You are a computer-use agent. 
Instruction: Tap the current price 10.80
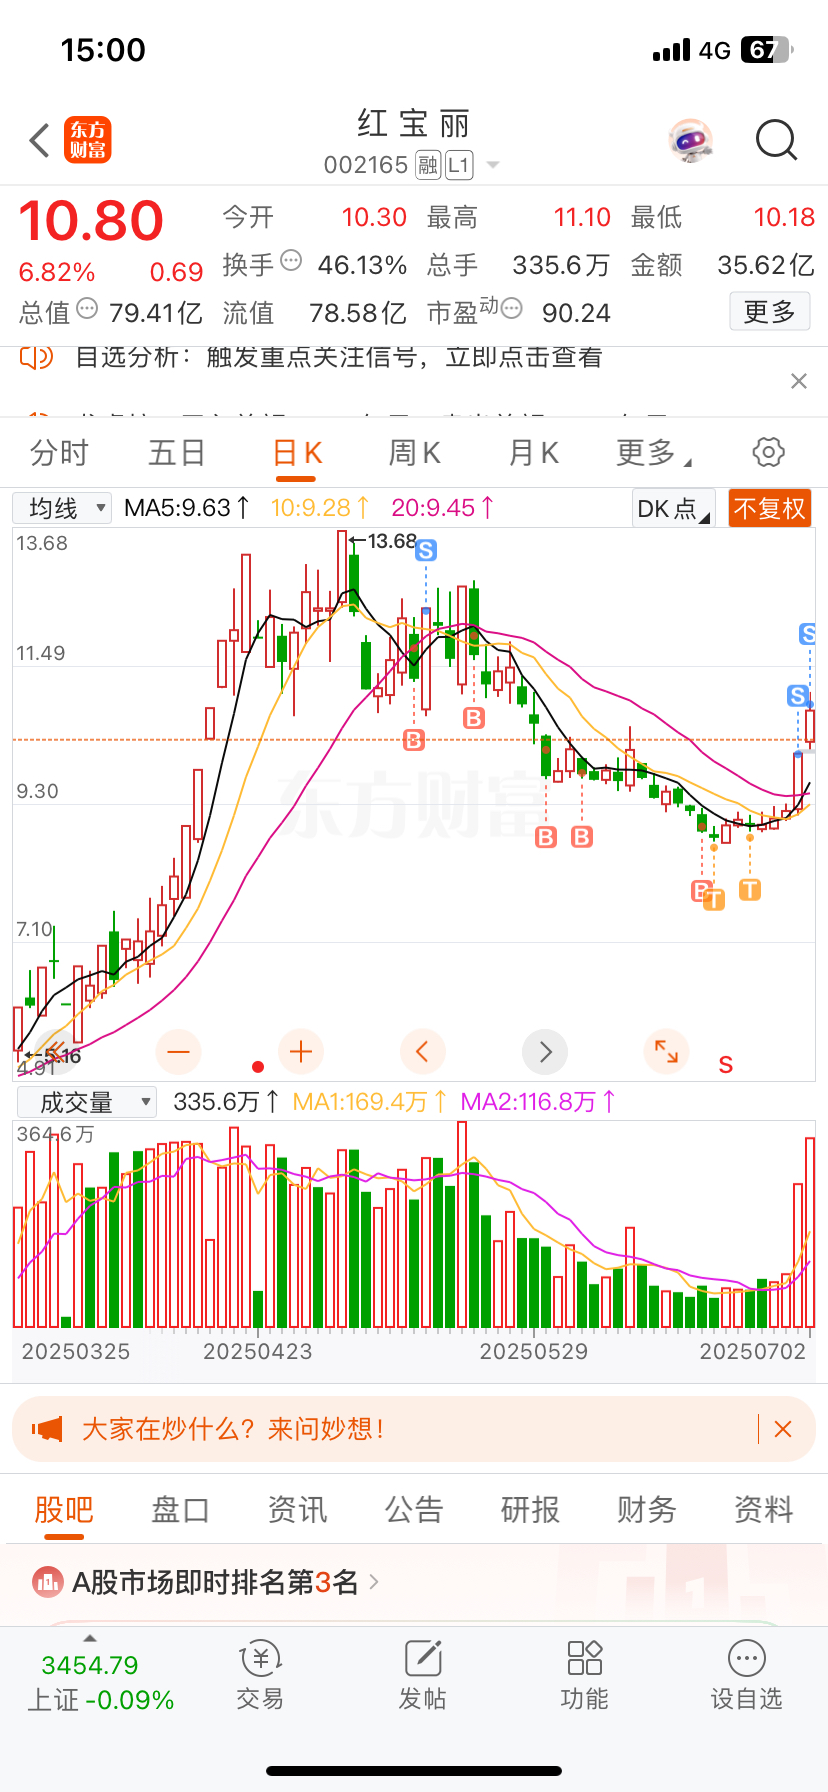[91, 221]
